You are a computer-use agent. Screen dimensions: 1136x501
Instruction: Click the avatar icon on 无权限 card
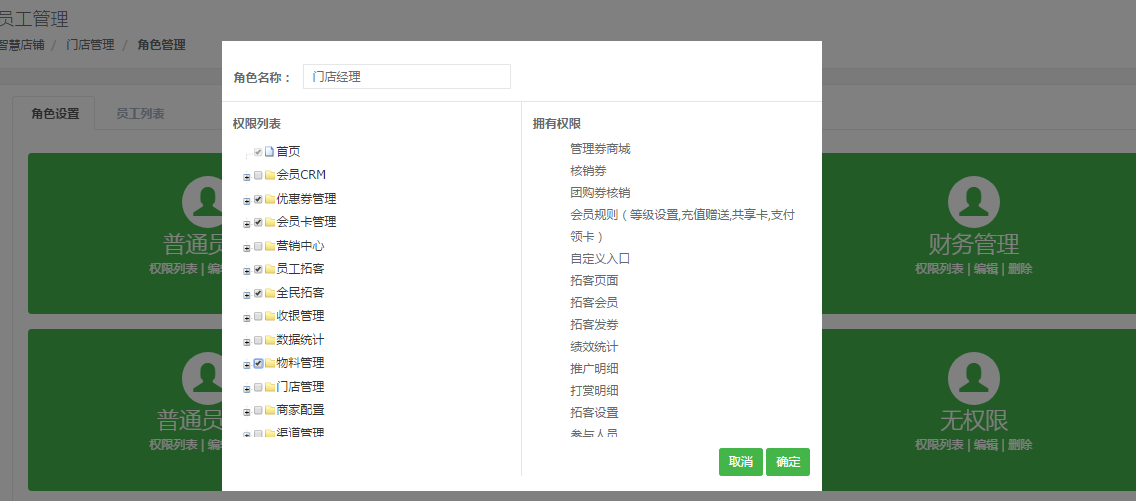point(974,379)
